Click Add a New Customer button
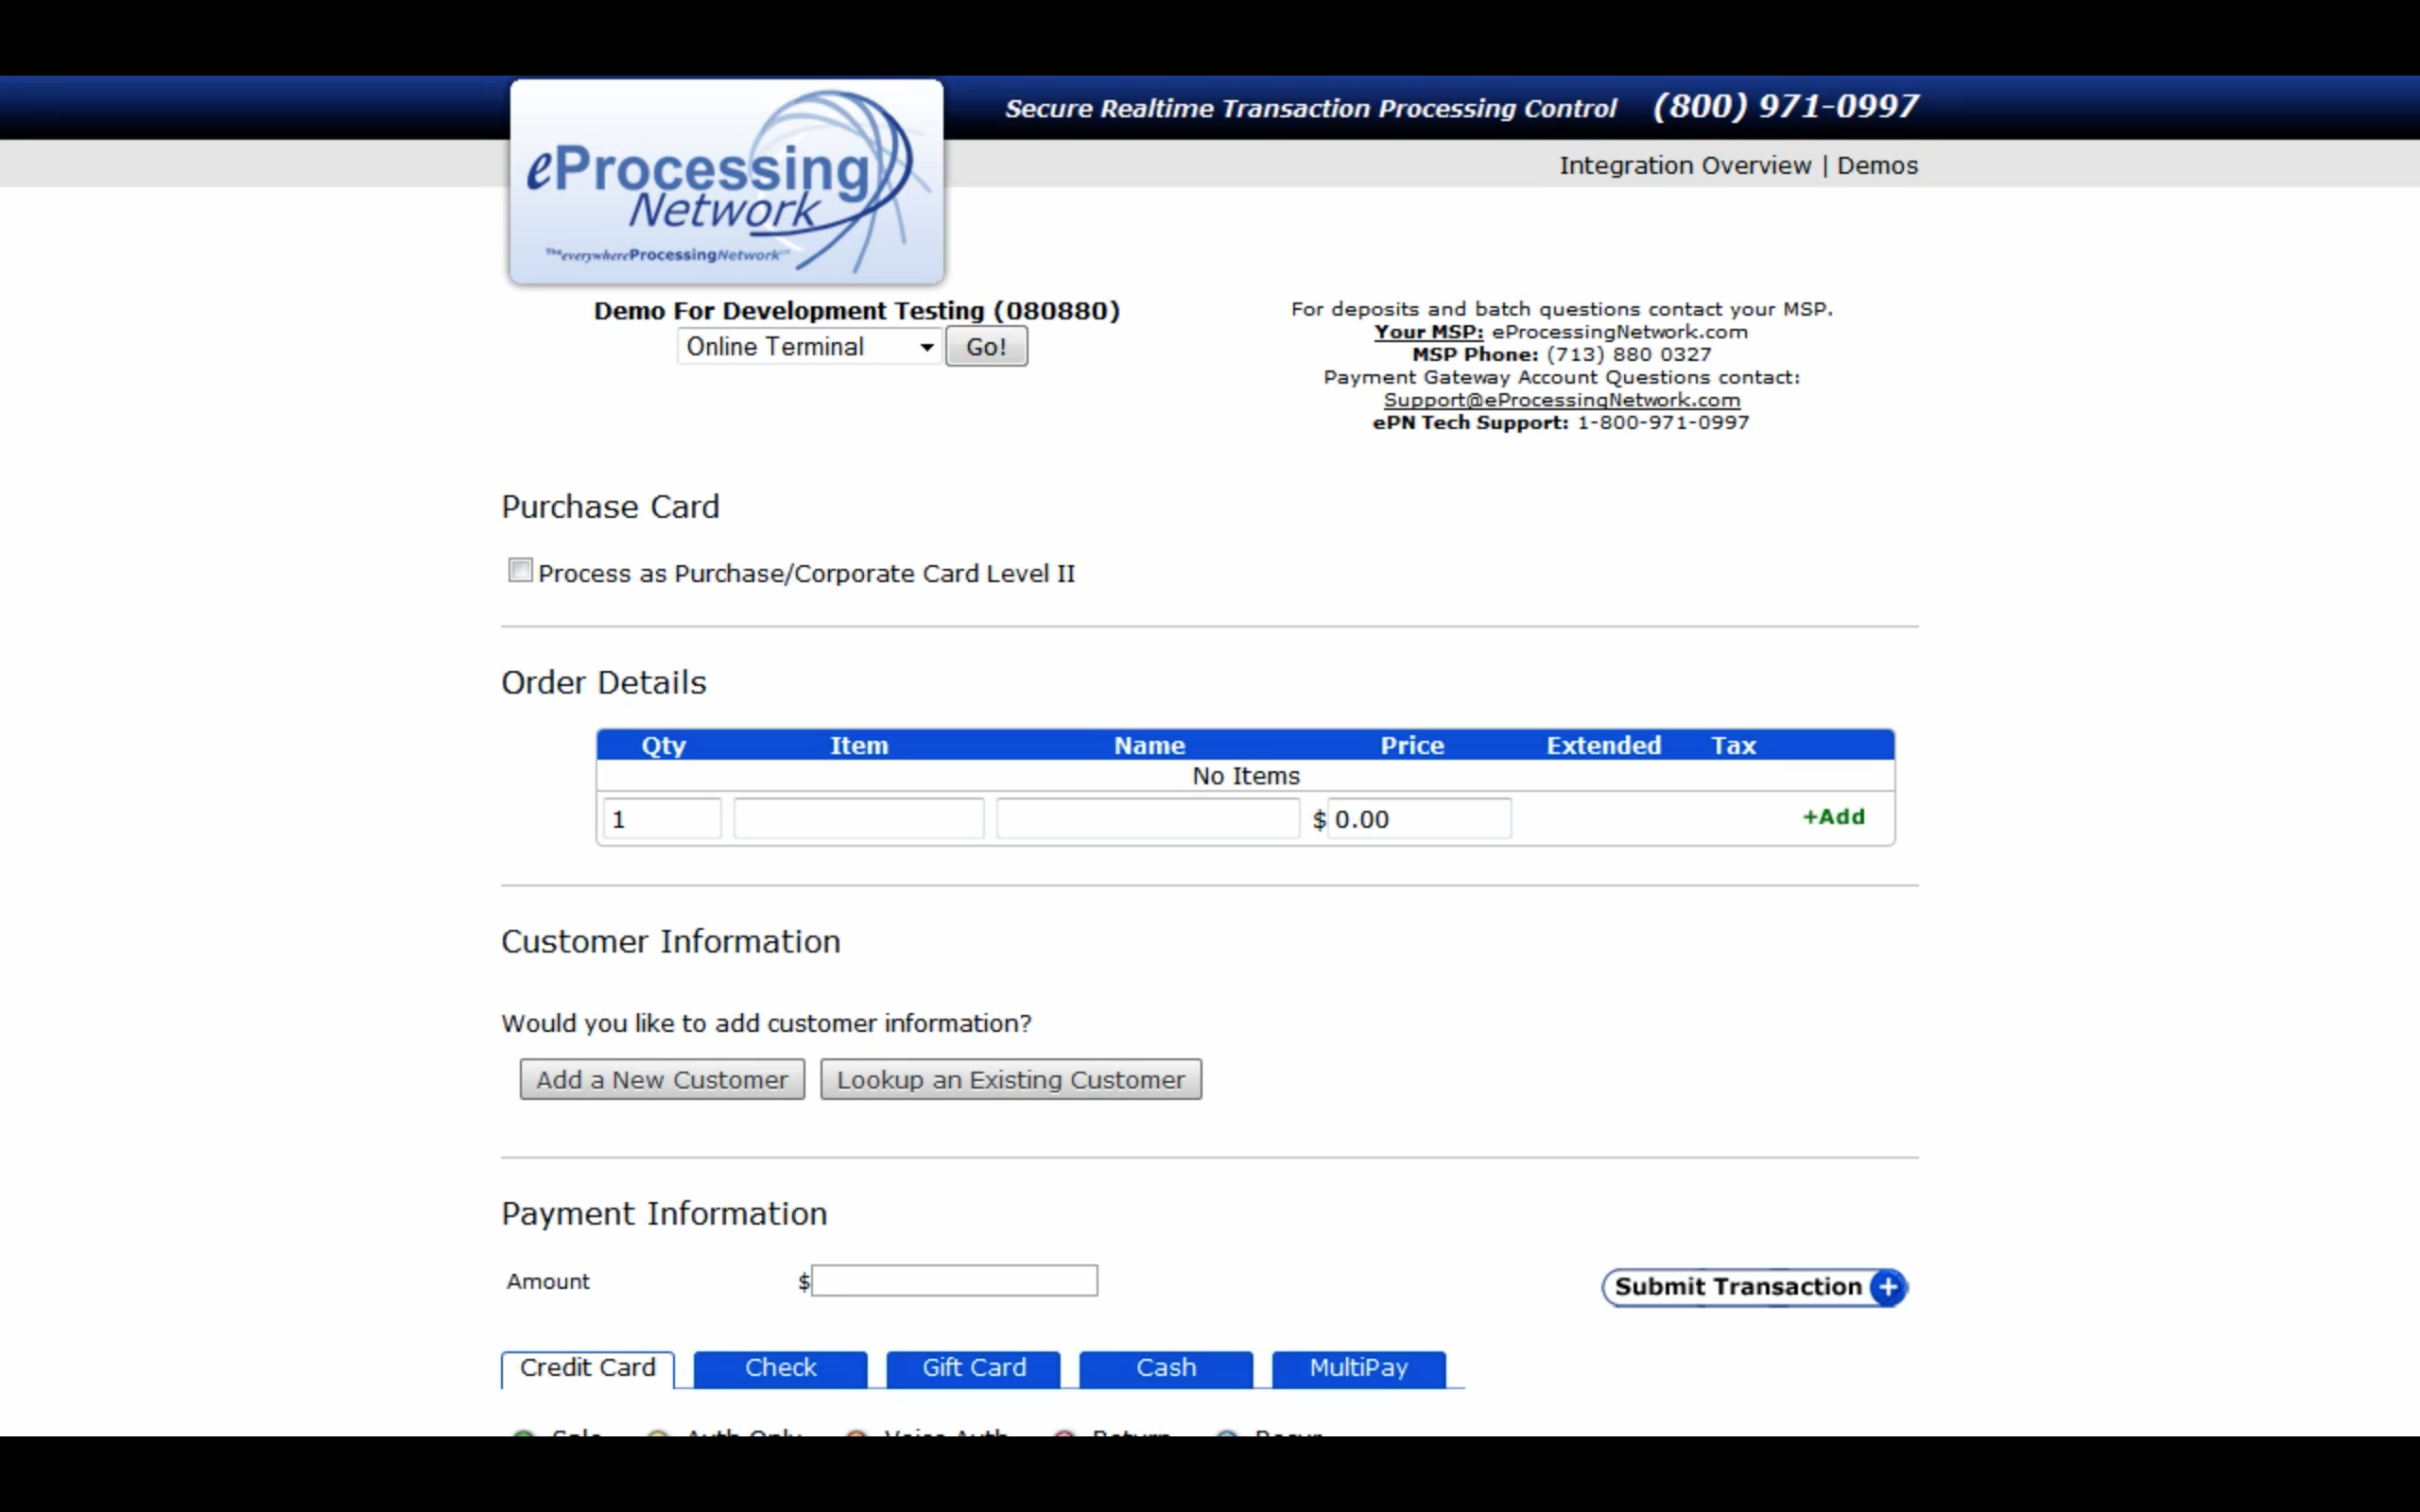2420x1512 pixels. [x=662, y=1080]
